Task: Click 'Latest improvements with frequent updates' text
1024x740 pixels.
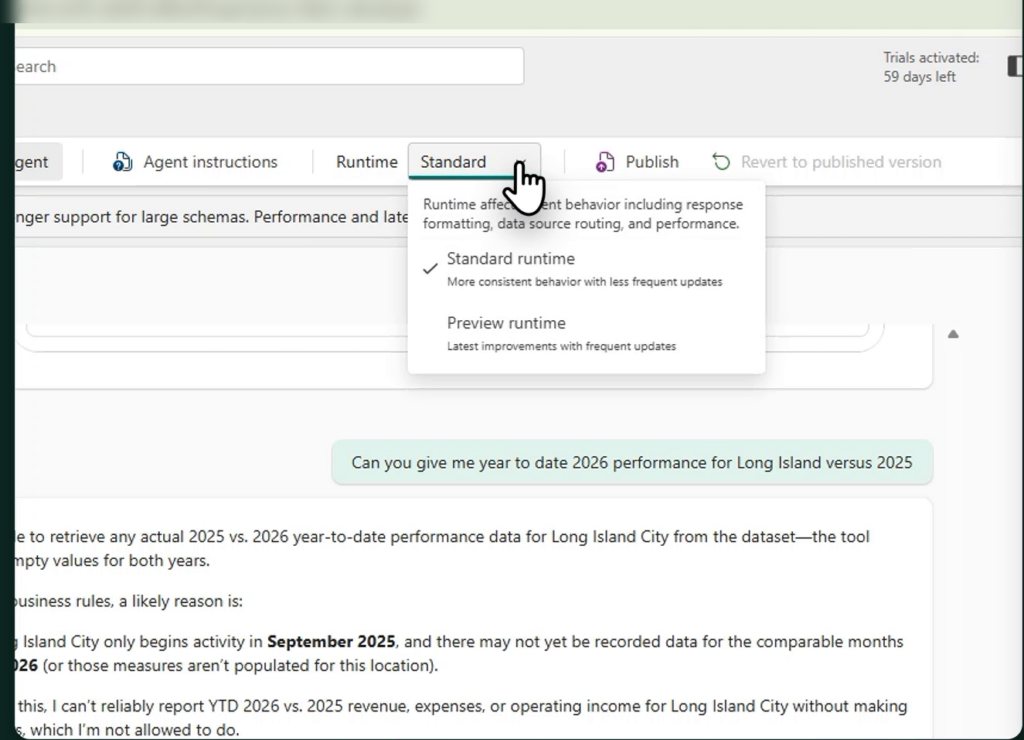Action: [562, 346]
